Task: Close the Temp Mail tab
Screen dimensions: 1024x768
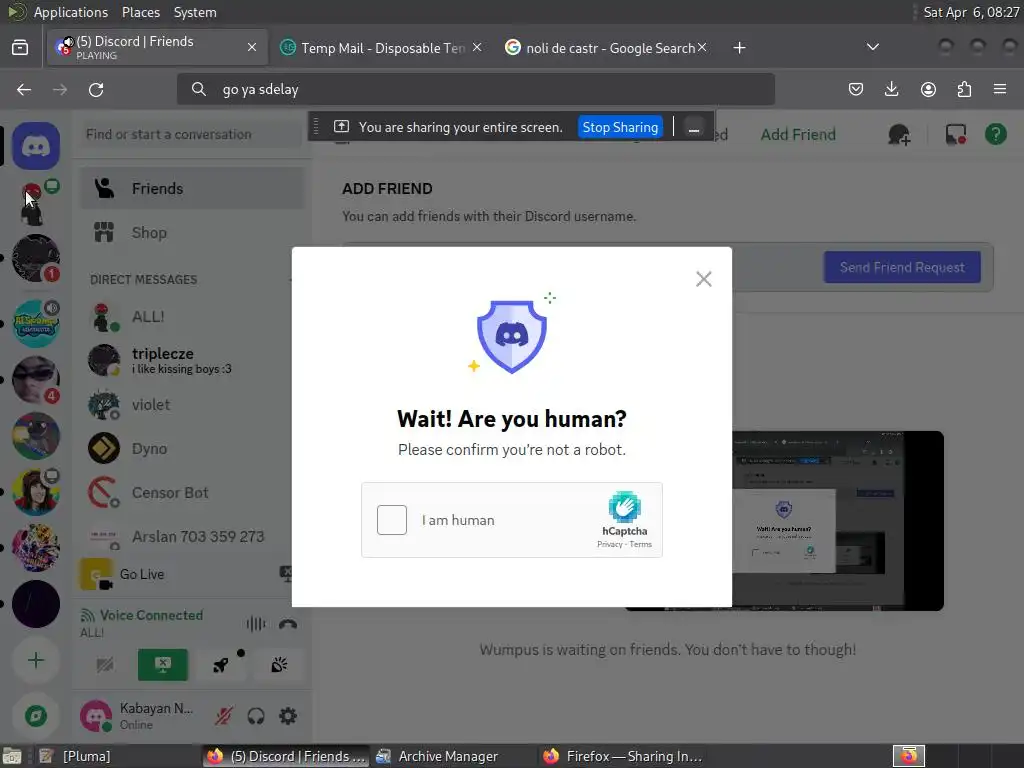Action: click(477, 48)
